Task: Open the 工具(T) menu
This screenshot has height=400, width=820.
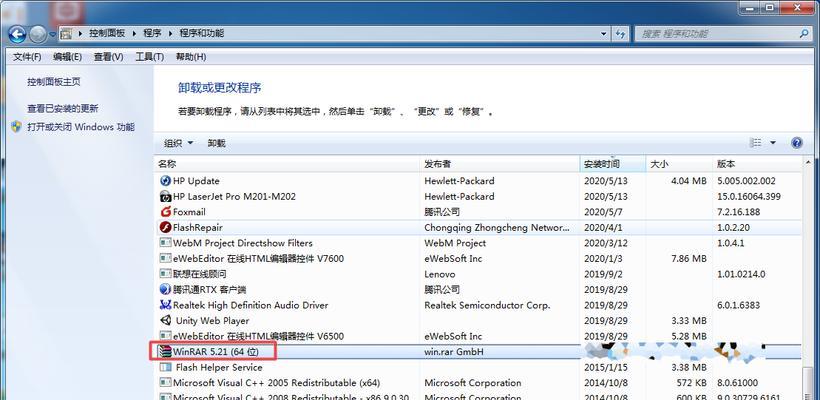Action: pyautogui.click(x=150, y=56)
